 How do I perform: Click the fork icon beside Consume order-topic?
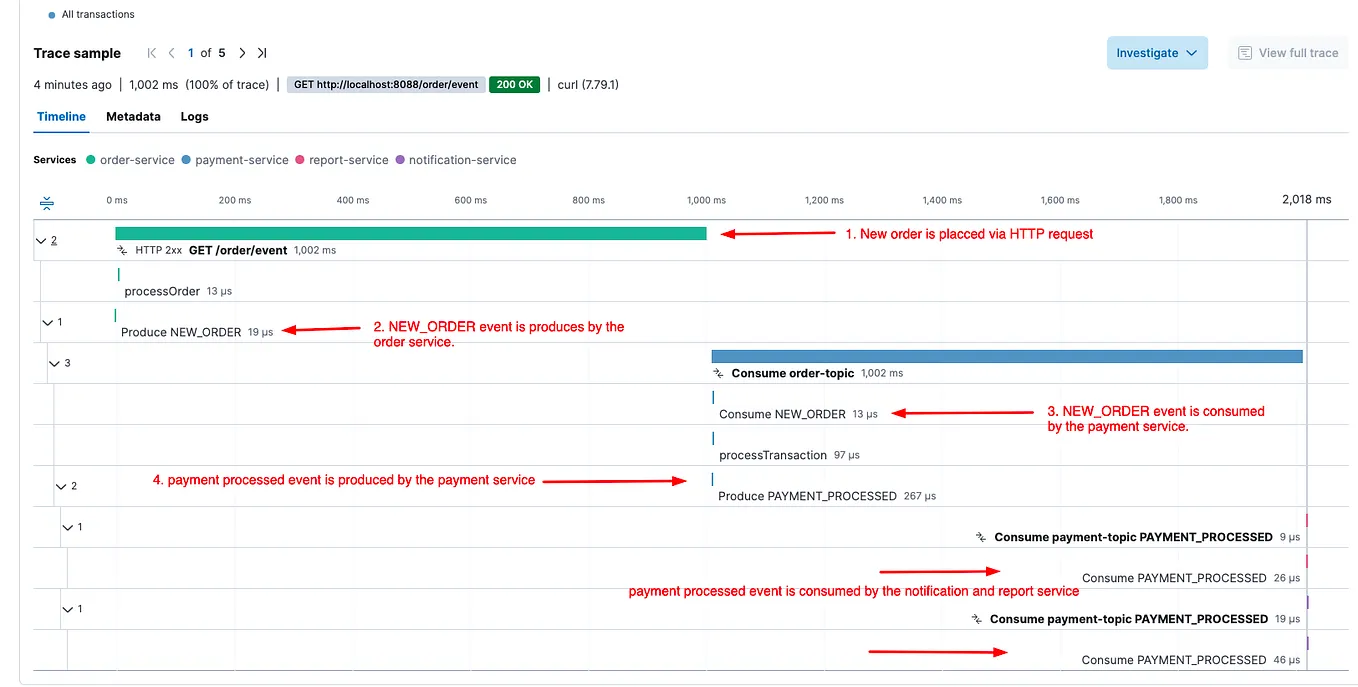pos(716,373)
